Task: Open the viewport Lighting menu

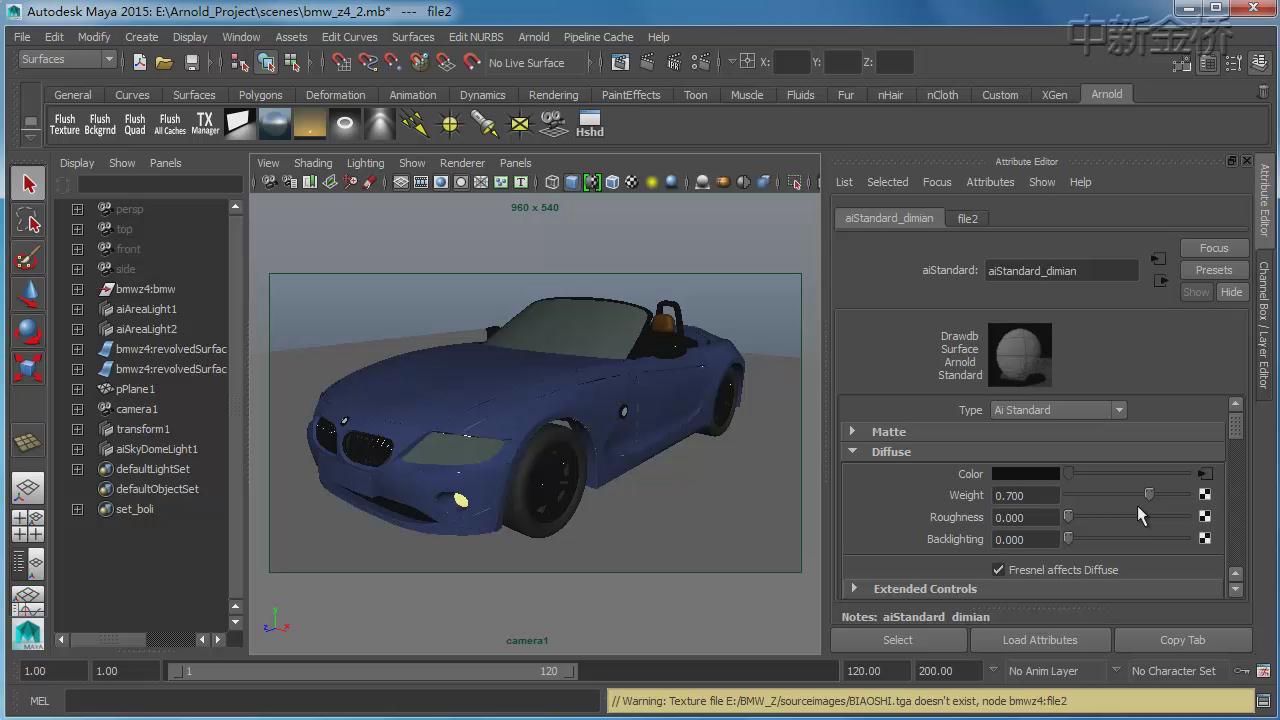Action: (365, 163)
